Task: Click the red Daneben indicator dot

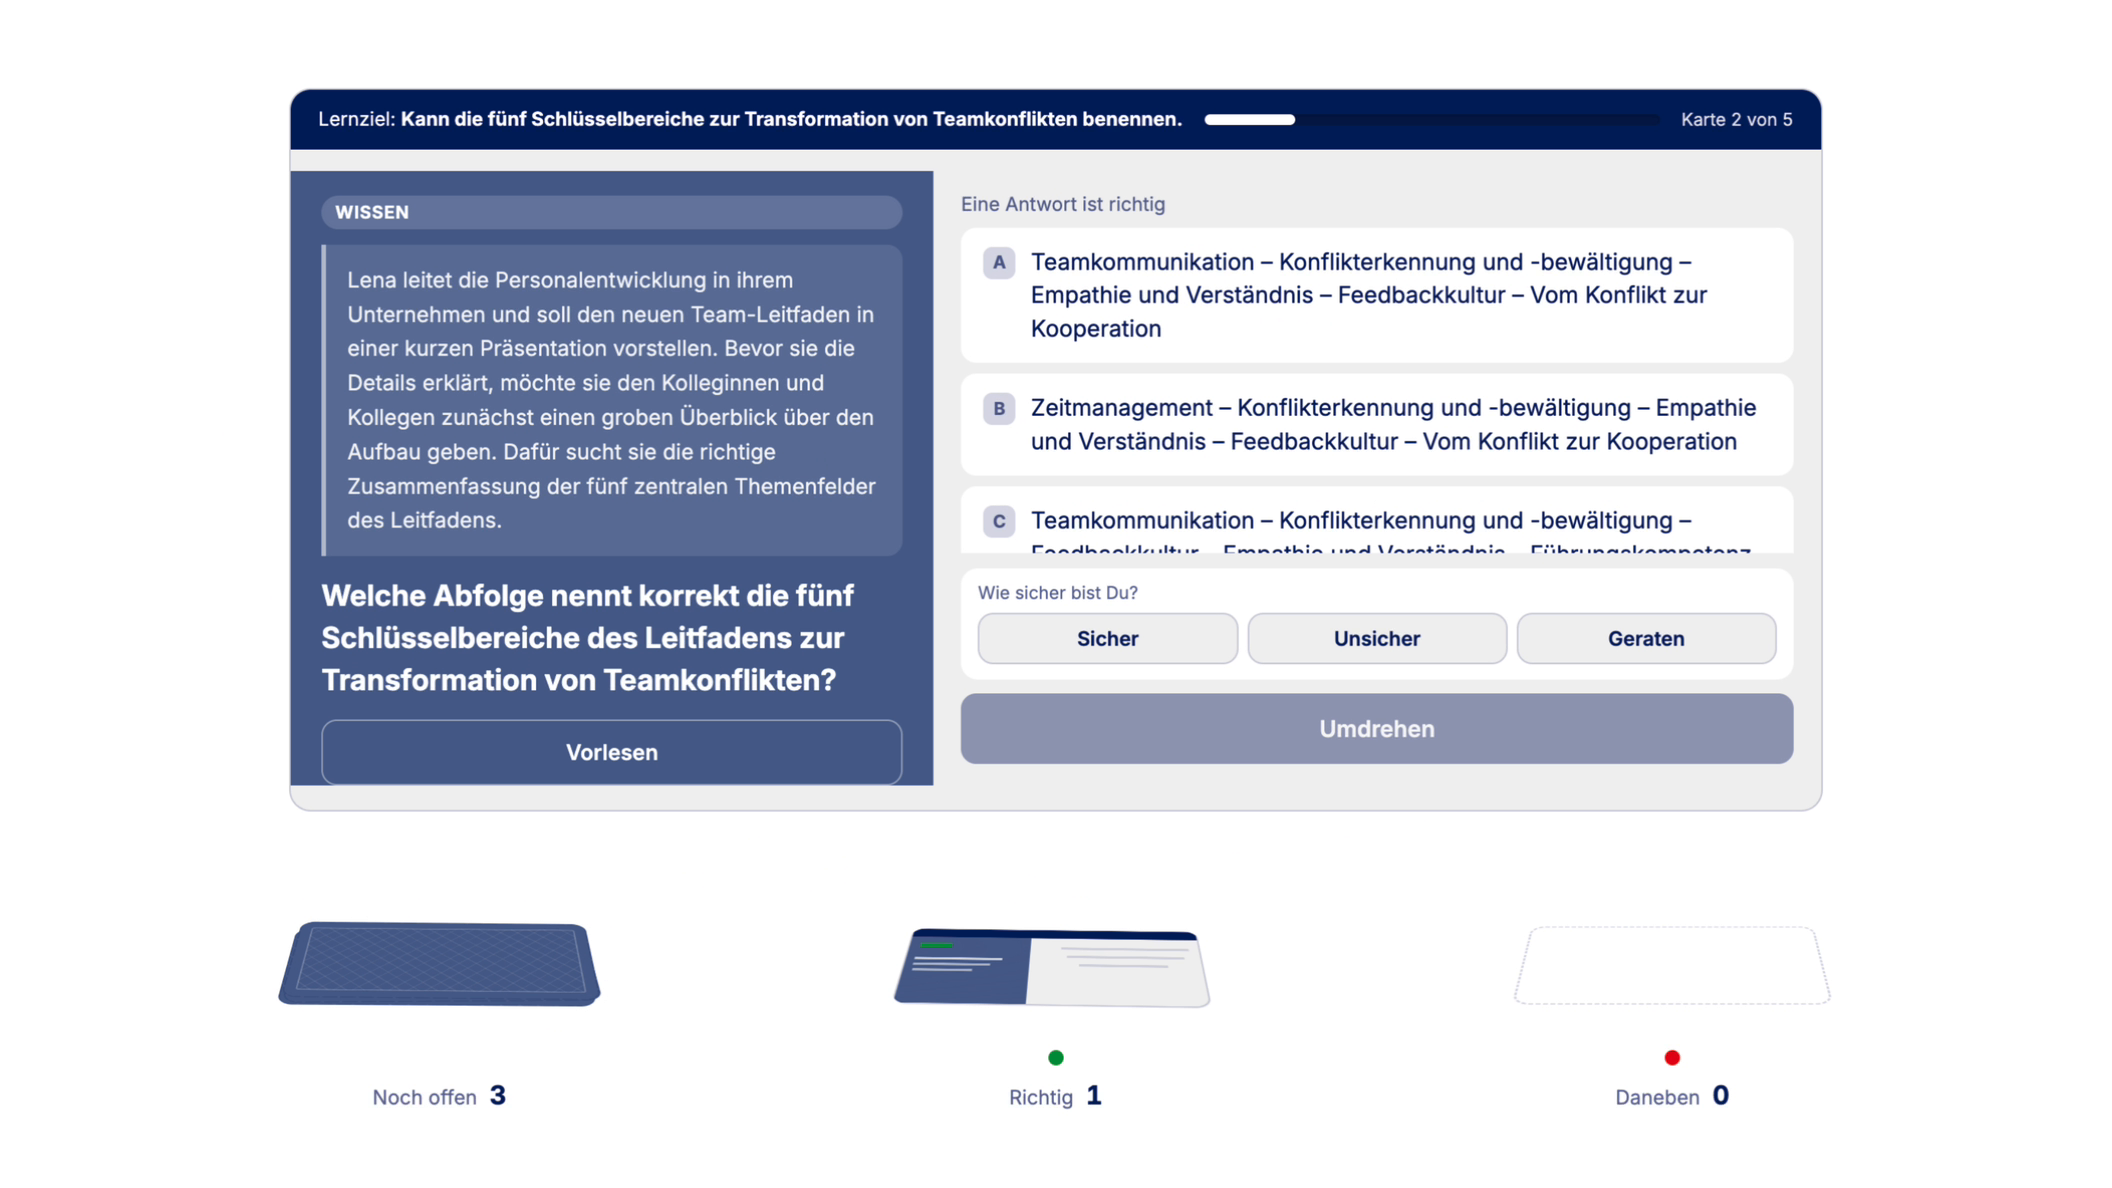Action: click(x=1672, y=1057)
